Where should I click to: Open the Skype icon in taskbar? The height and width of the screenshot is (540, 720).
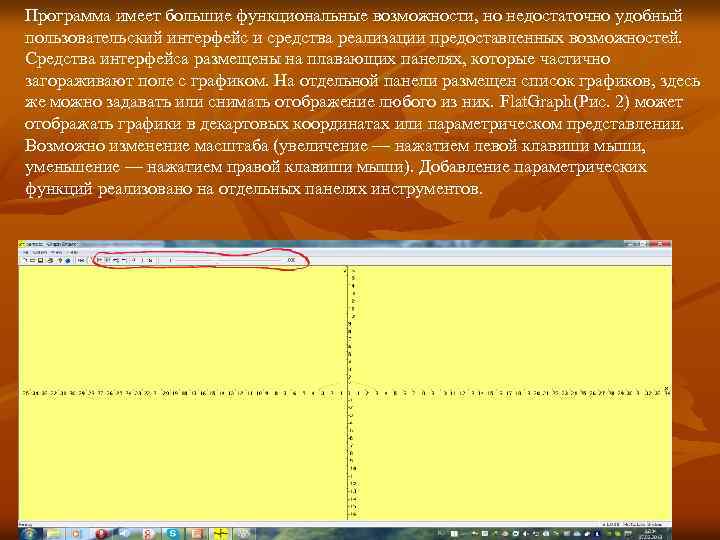pos(173,534)
